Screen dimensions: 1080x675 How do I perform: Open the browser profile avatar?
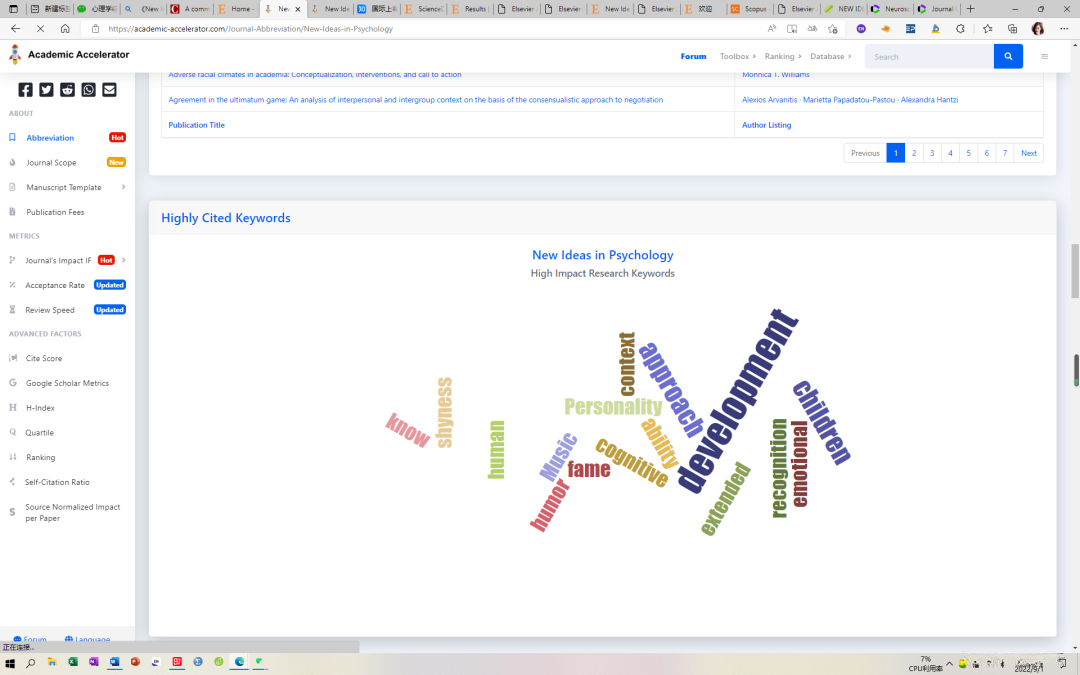click(x=1038, y=28)
